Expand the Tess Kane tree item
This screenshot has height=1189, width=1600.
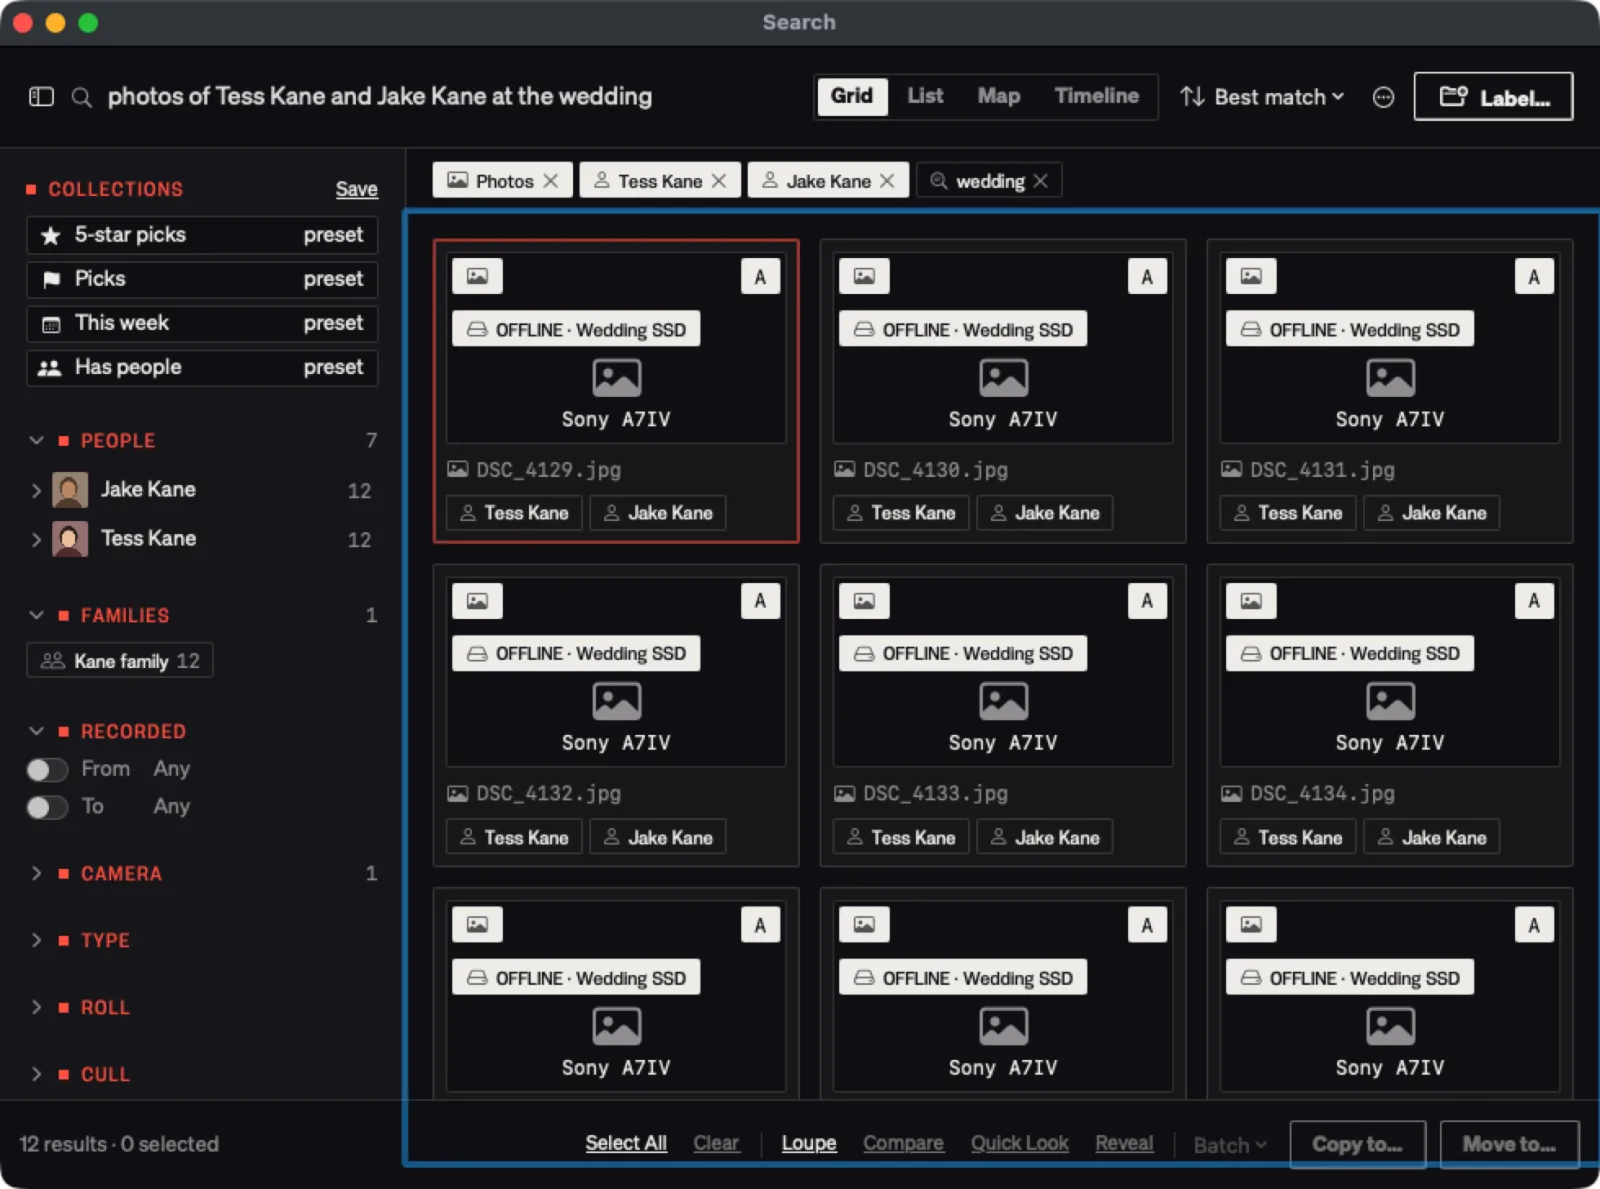(37, 539)
